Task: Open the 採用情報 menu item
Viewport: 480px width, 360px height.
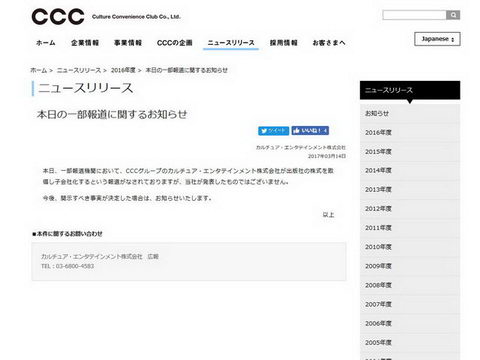Action: [x=284, y=43]
